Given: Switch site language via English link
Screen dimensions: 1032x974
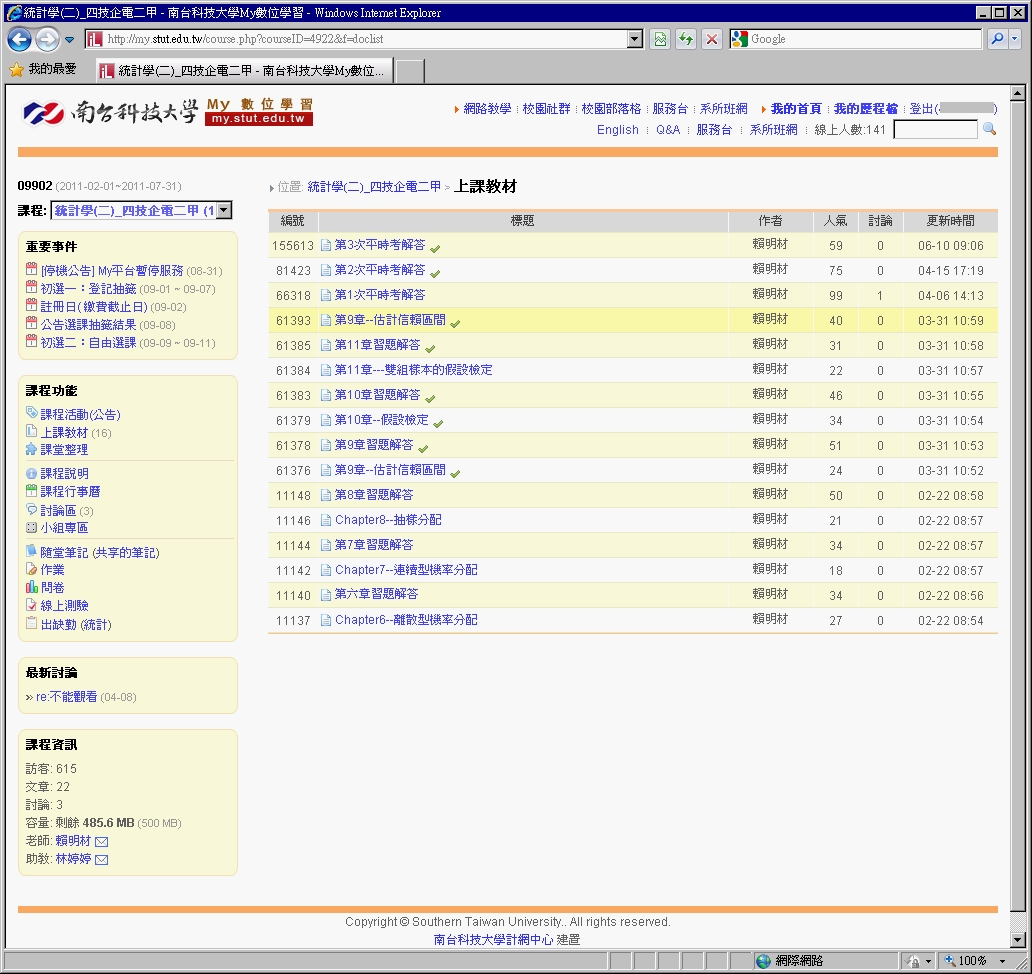Looking at the screenshot, I should click(x=617, y=130).
